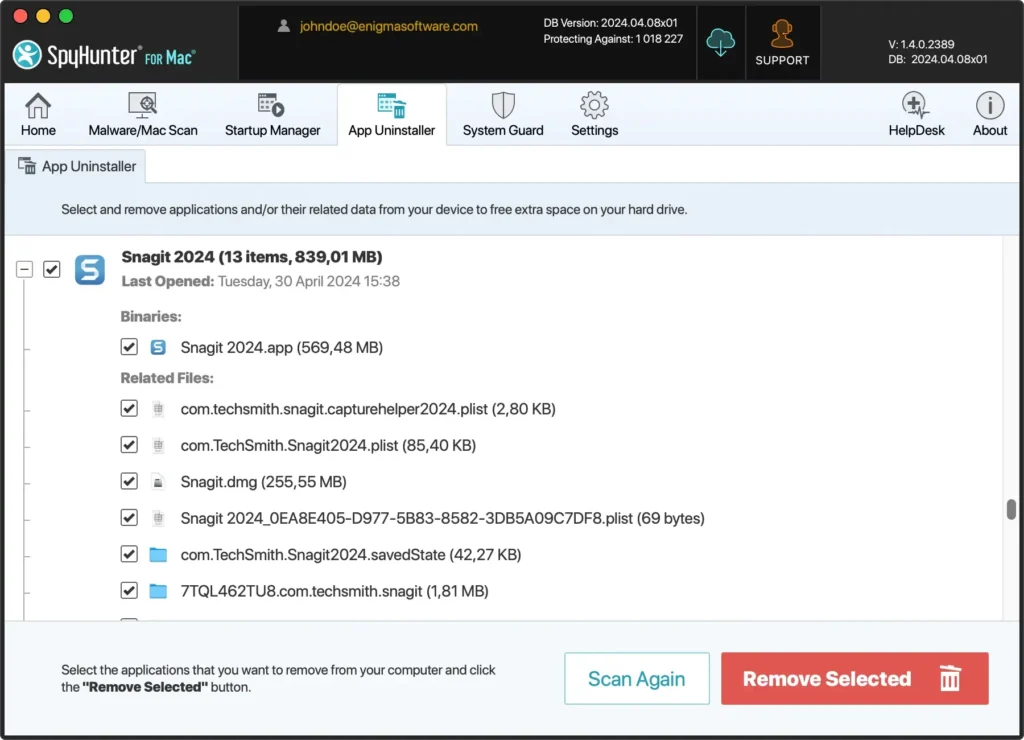Click the HelpDesk label text
This screenshot has height=740, width=1024.
pos(916,130)
